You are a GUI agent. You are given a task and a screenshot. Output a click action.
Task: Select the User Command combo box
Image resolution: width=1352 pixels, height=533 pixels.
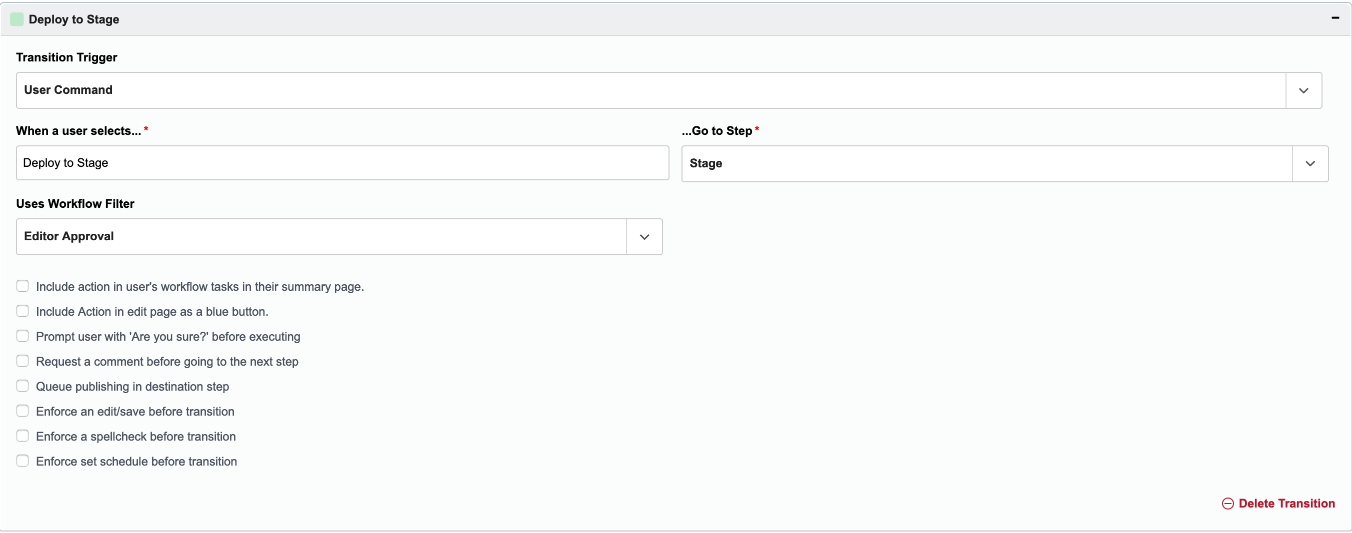pyautogui.click(x=669, y=90)
